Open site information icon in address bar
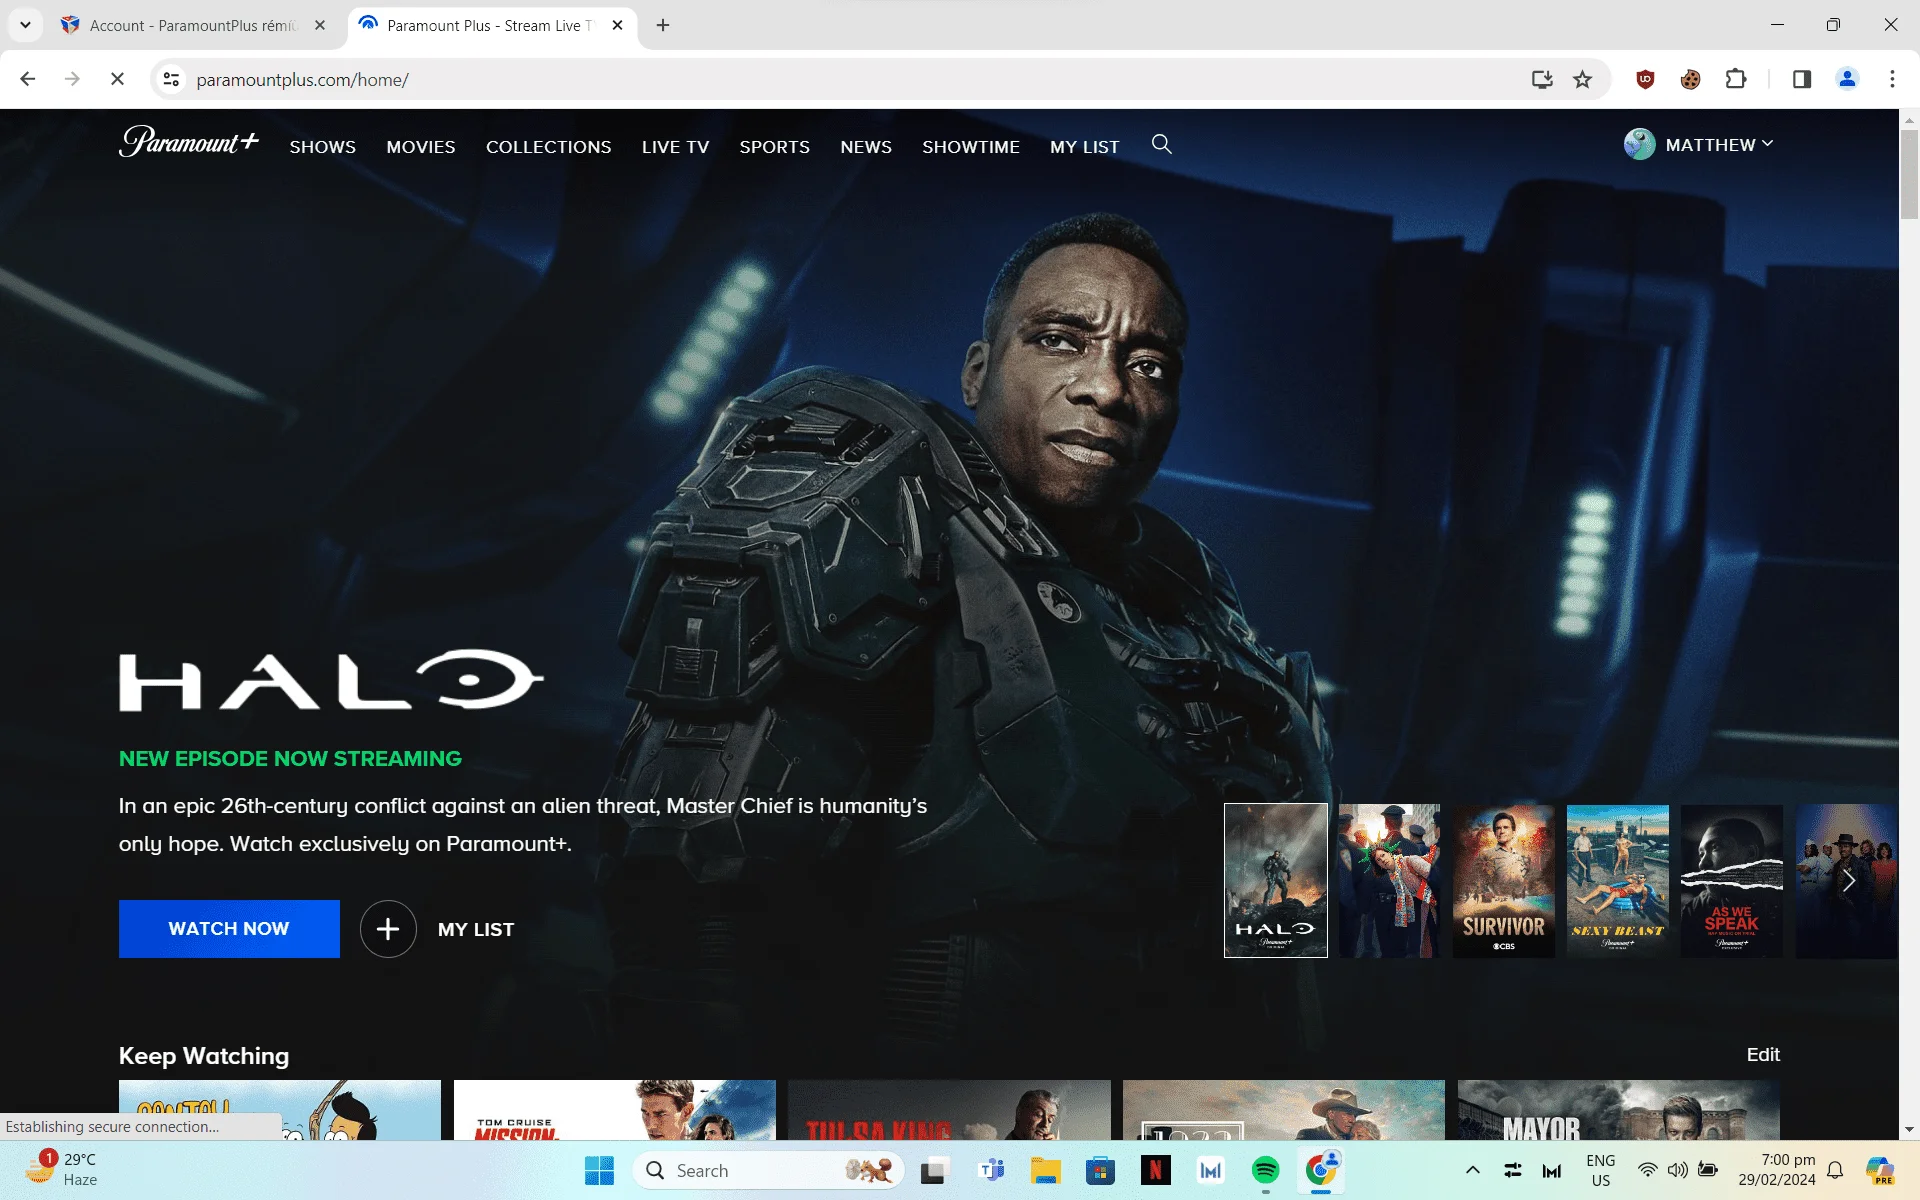This screenshot has width=1920, height=1200. point(171,79)
